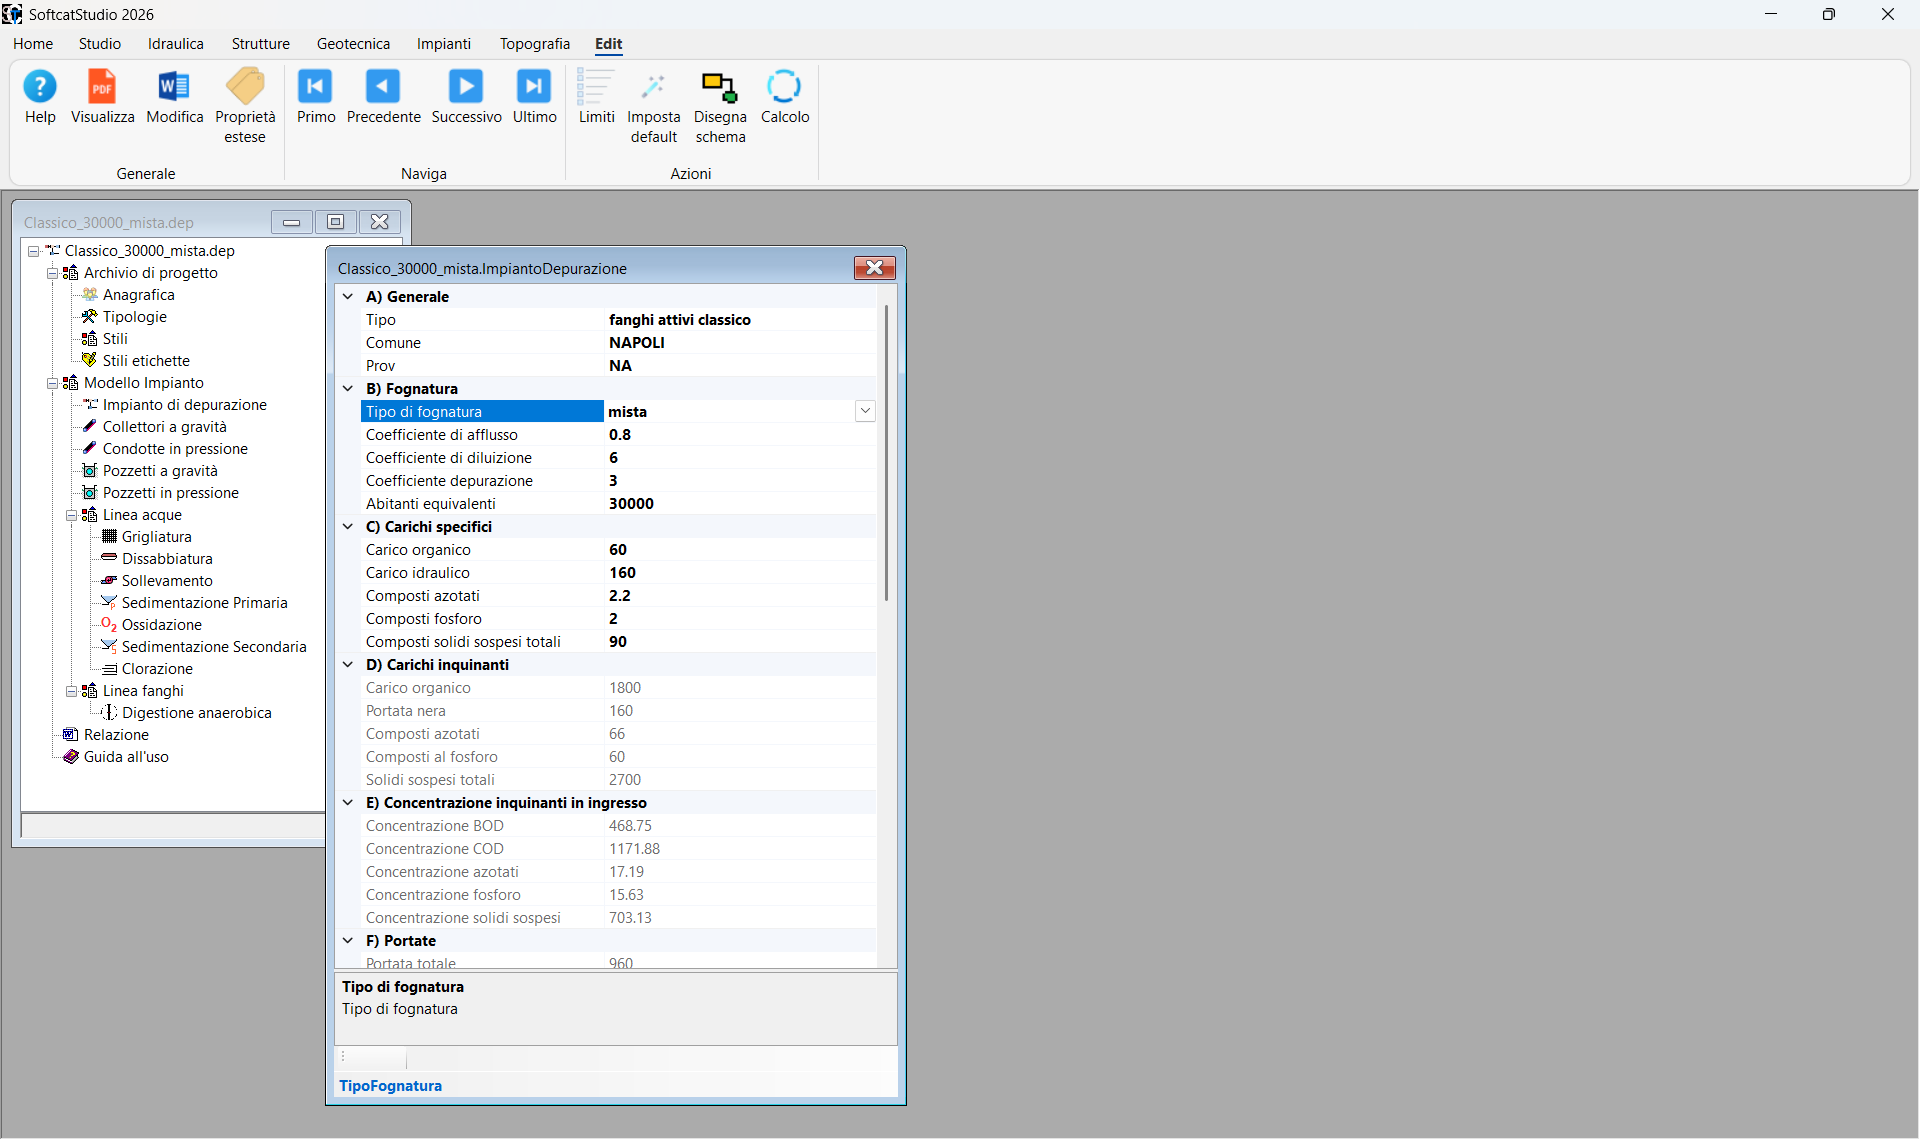The width and height of the screenshot is (1920, 1140).
Task: Collapse A) Generale section
Action: click(x=348, y=297)
